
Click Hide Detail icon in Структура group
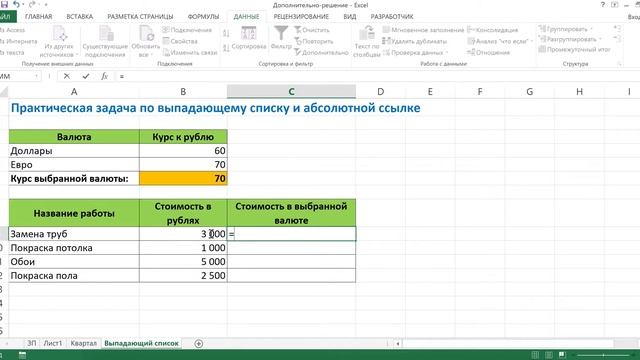pos(617,39)
